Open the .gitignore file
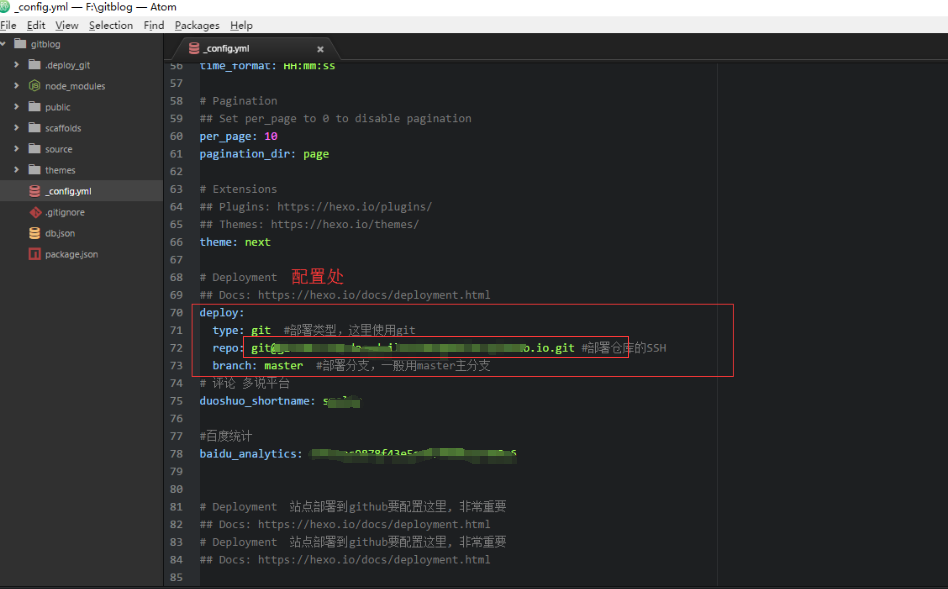This screenshot has height=589, width=948. coord(65,212)
